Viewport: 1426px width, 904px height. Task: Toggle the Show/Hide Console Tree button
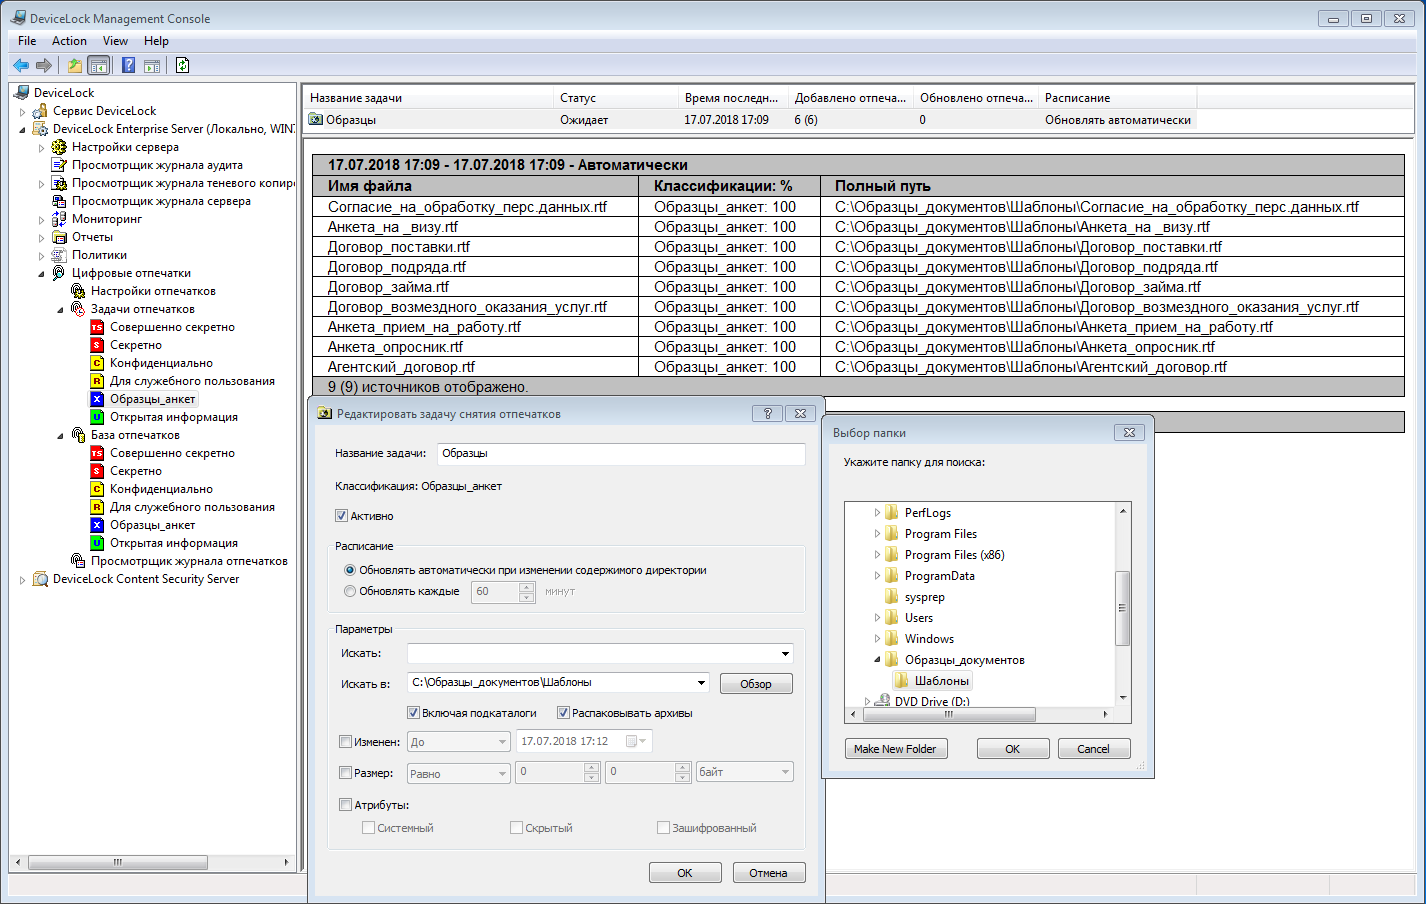[98, 66]
